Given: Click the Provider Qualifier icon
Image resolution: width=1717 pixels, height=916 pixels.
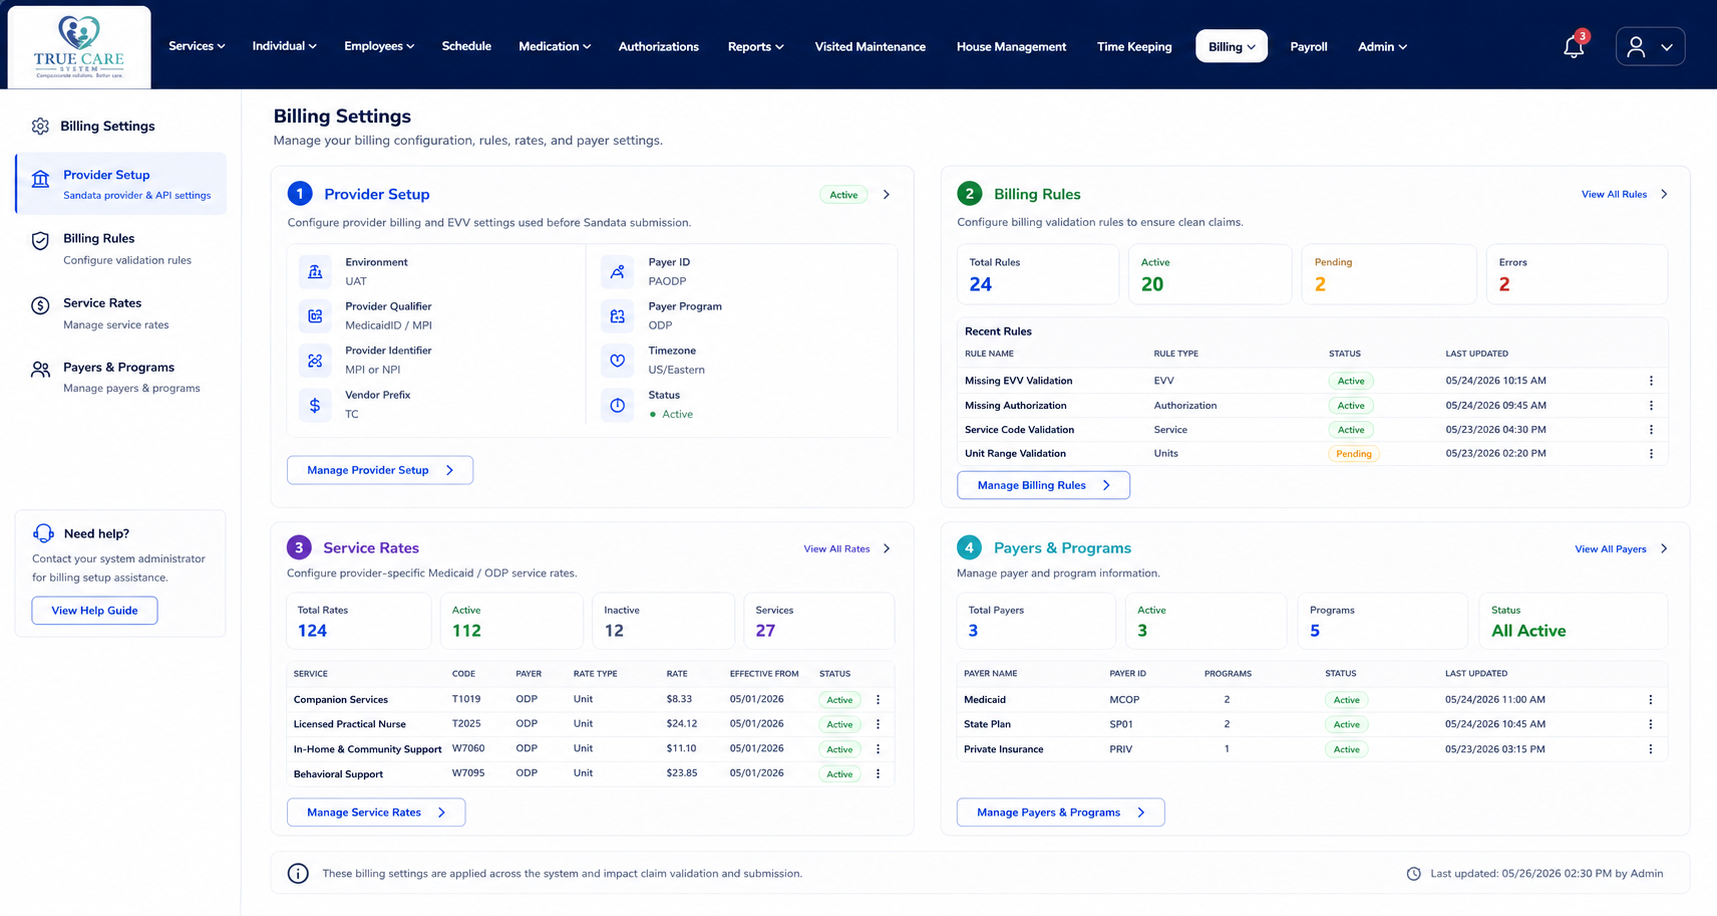Looking at the screenshot, I should pyautogui.click(x=315, y=316).
